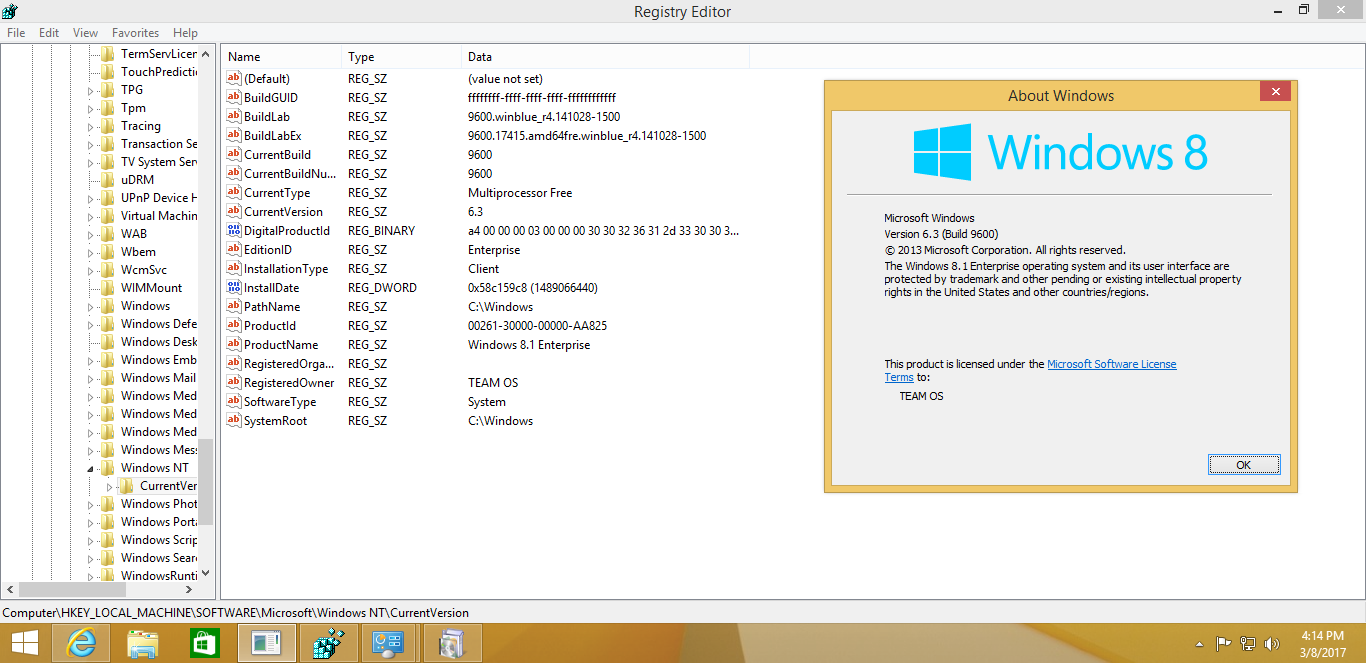This screenshot has height=663, width=1366.
Task: Click the EditionID string value icon
Action: pyautogui.click(x=235, y=250)
